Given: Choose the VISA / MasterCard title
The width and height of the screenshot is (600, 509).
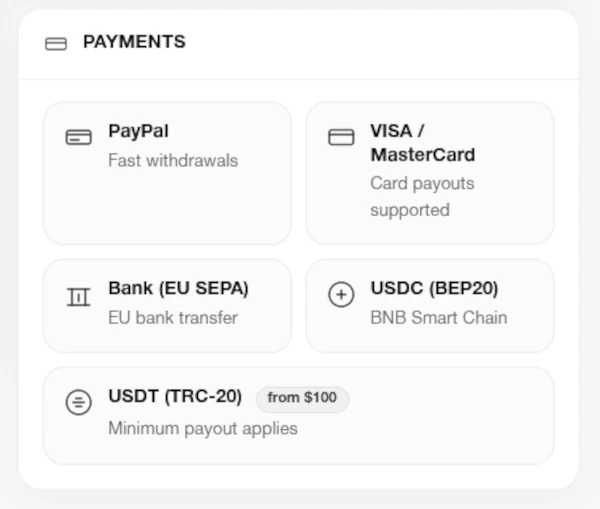Looking at the screenshot, I should click(x=422, y=143).
